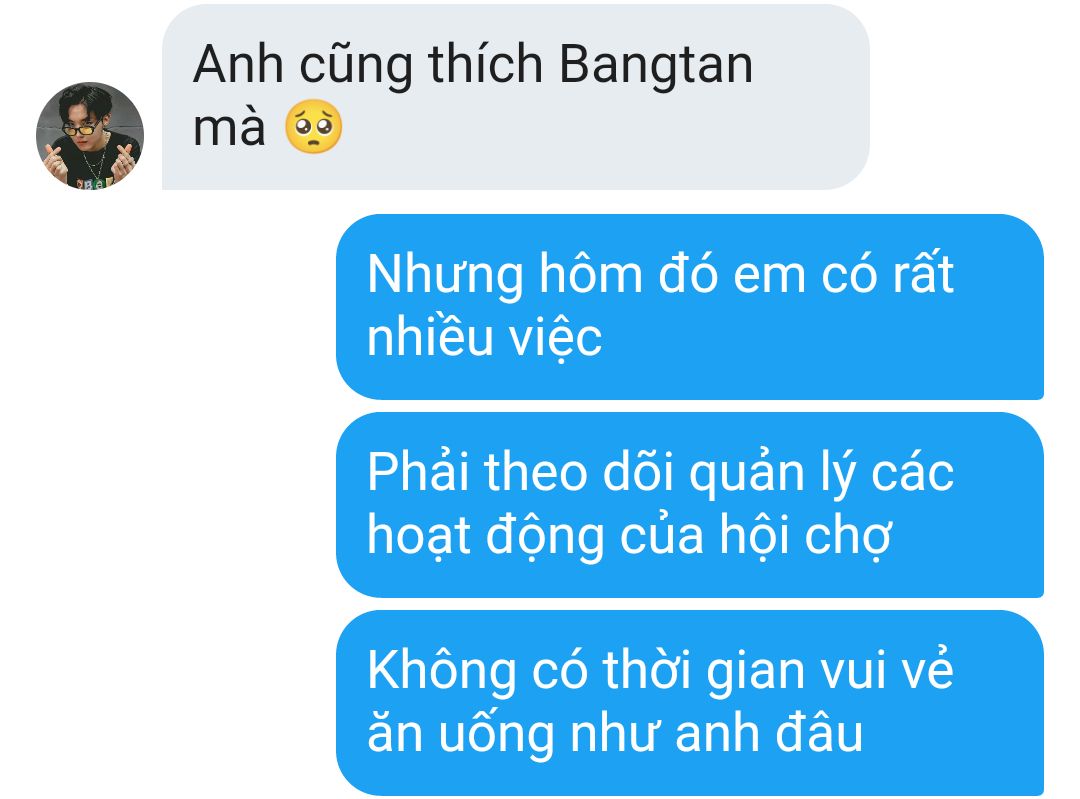Select the gray message mentioning Bangtan
The width and height of the screenshot is (1080, 799).
pos(515,96)
